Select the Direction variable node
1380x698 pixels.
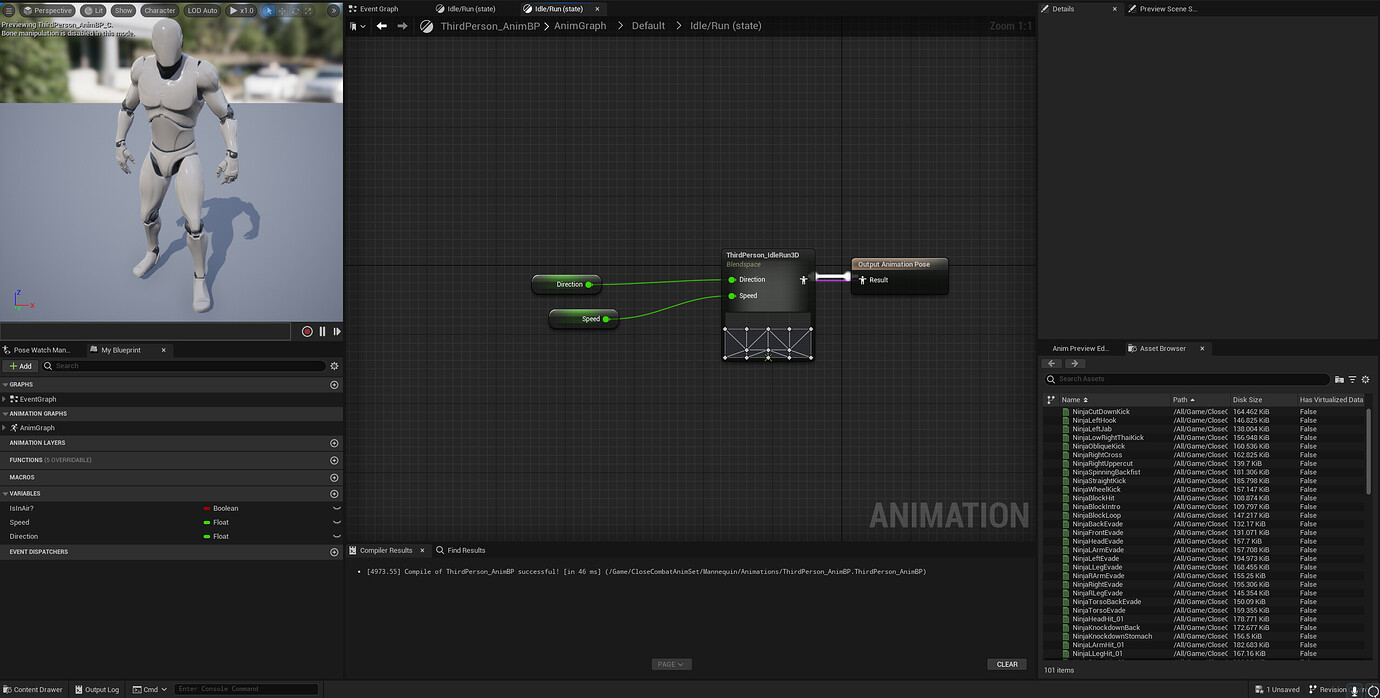click(x=566, y=284)
